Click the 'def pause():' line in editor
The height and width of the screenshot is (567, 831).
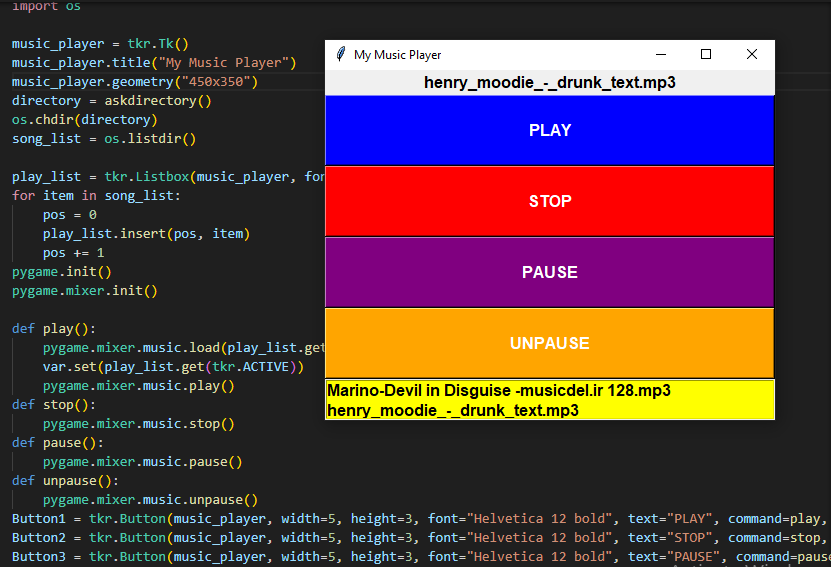(58, 442)
